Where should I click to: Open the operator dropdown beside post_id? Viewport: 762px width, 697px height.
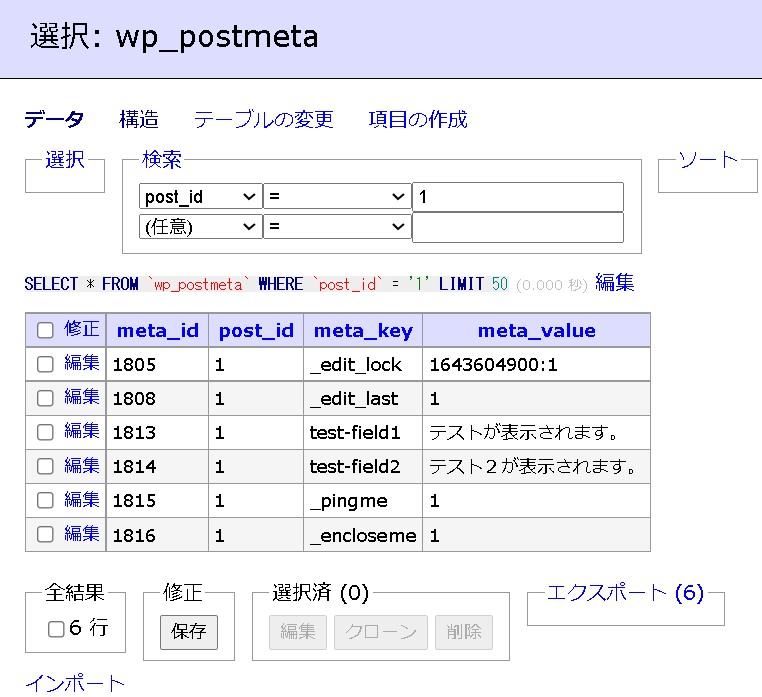[x=337, y=197]
